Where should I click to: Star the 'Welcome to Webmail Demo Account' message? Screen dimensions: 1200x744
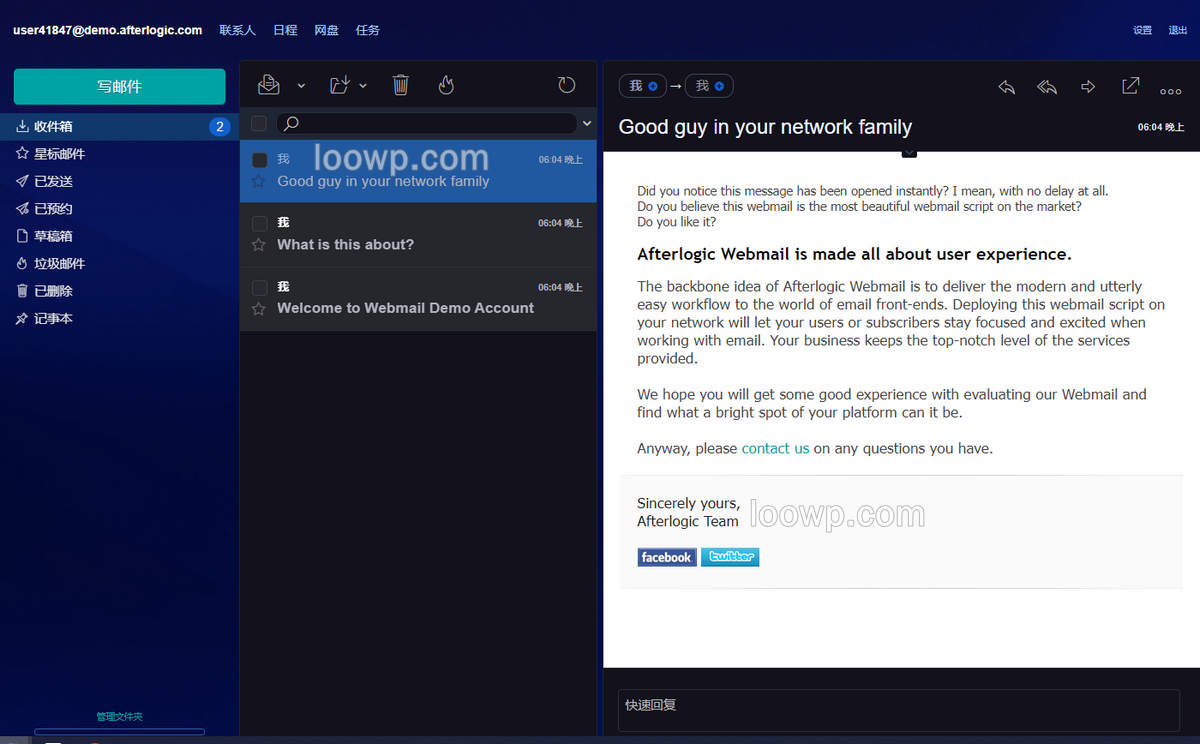click(x=259, y=308)
